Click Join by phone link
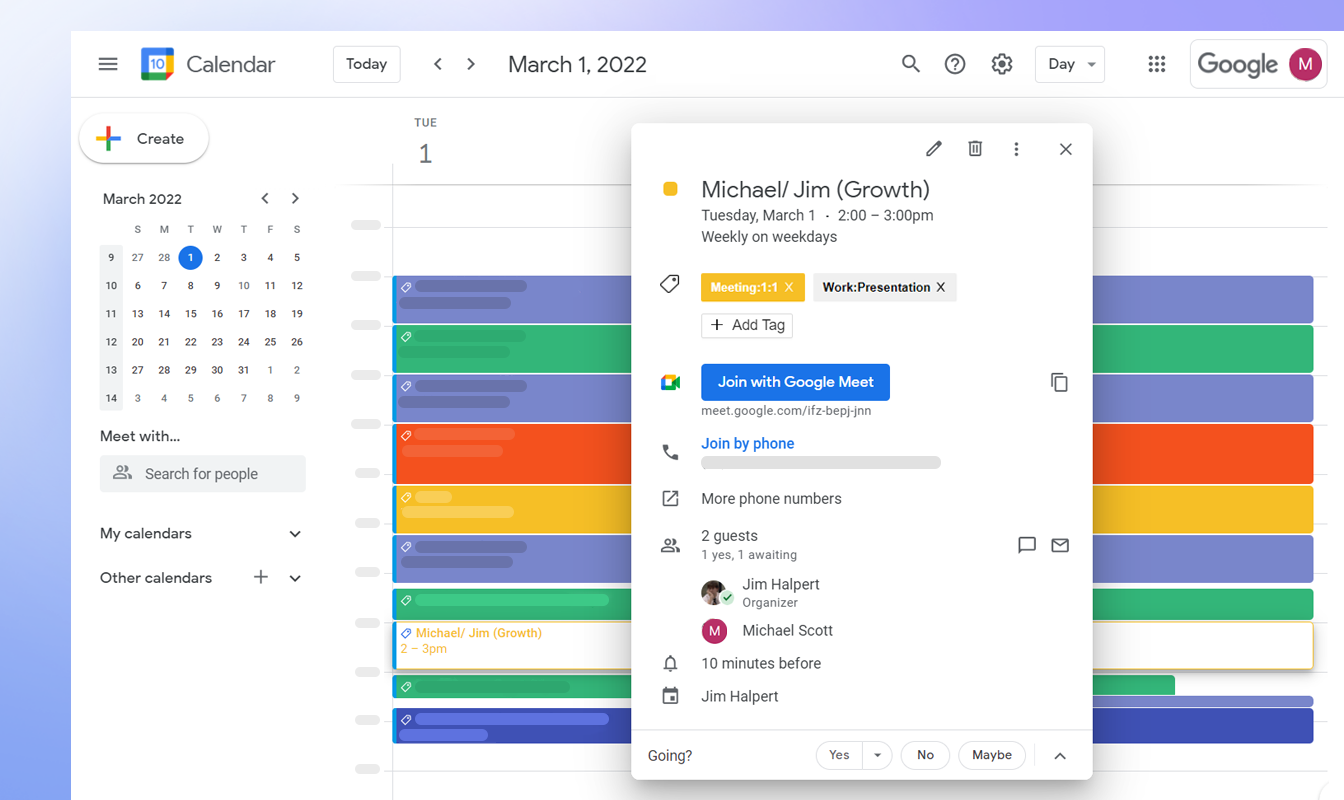This screenshot has width=1344, height=800. pos(748,444)
